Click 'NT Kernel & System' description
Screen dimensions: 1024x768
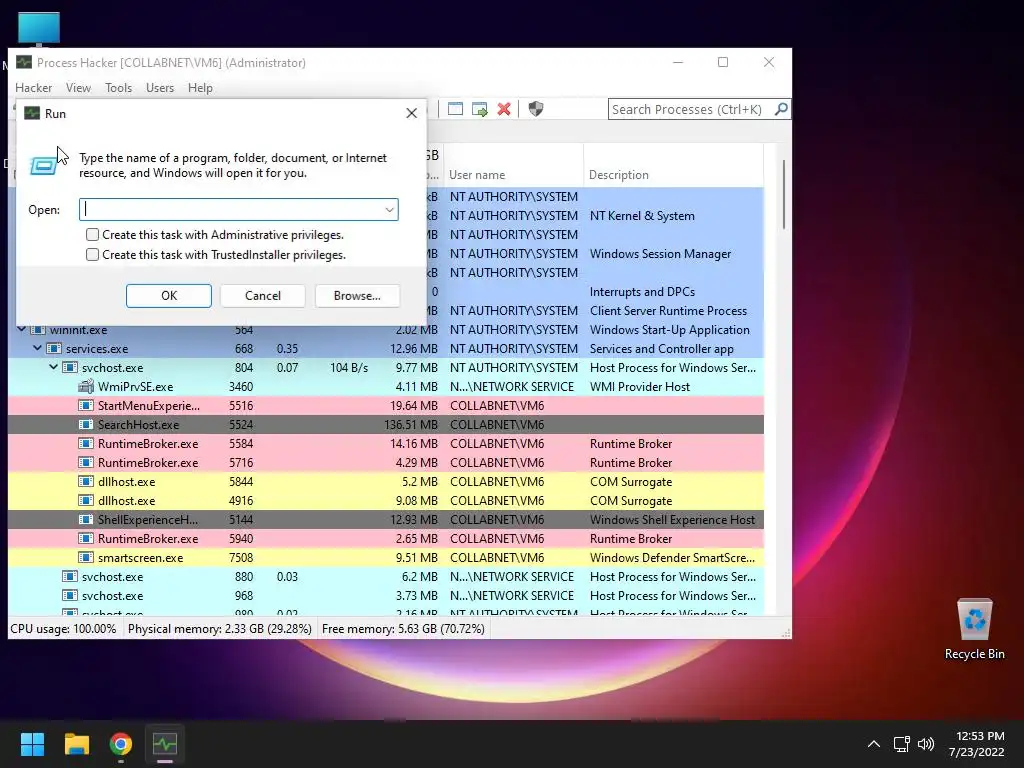point(642,216)
